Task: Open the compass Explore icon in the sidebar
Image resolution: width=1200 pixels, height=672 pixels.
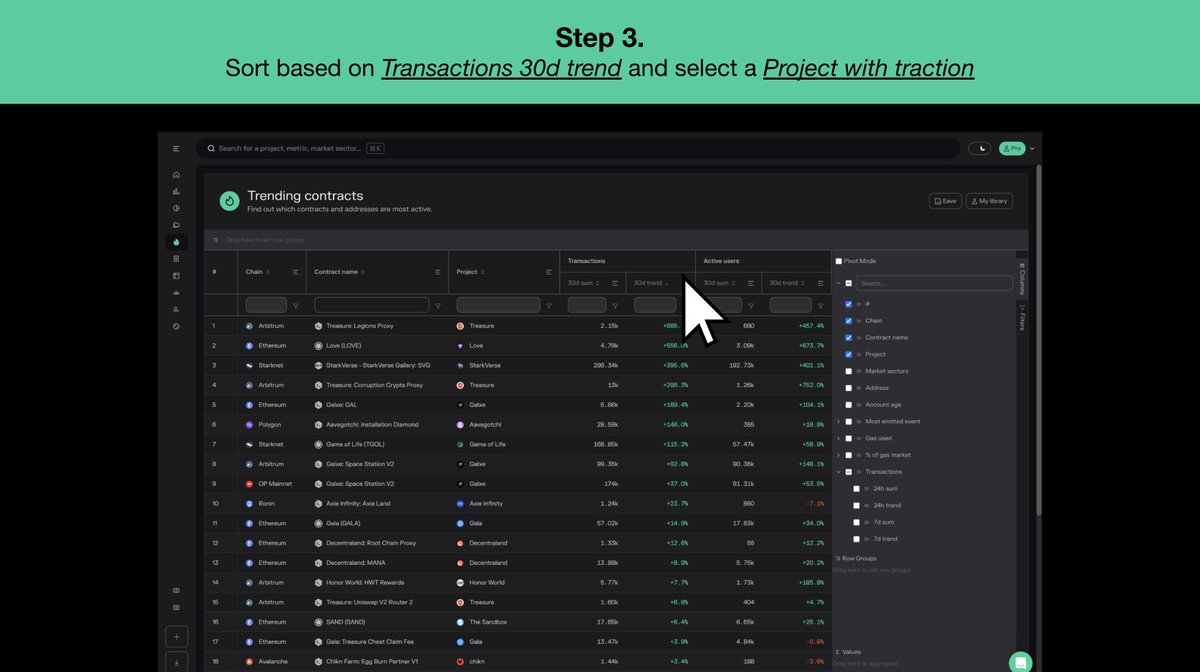Action: pyautogui.click(x=176, y=326)
